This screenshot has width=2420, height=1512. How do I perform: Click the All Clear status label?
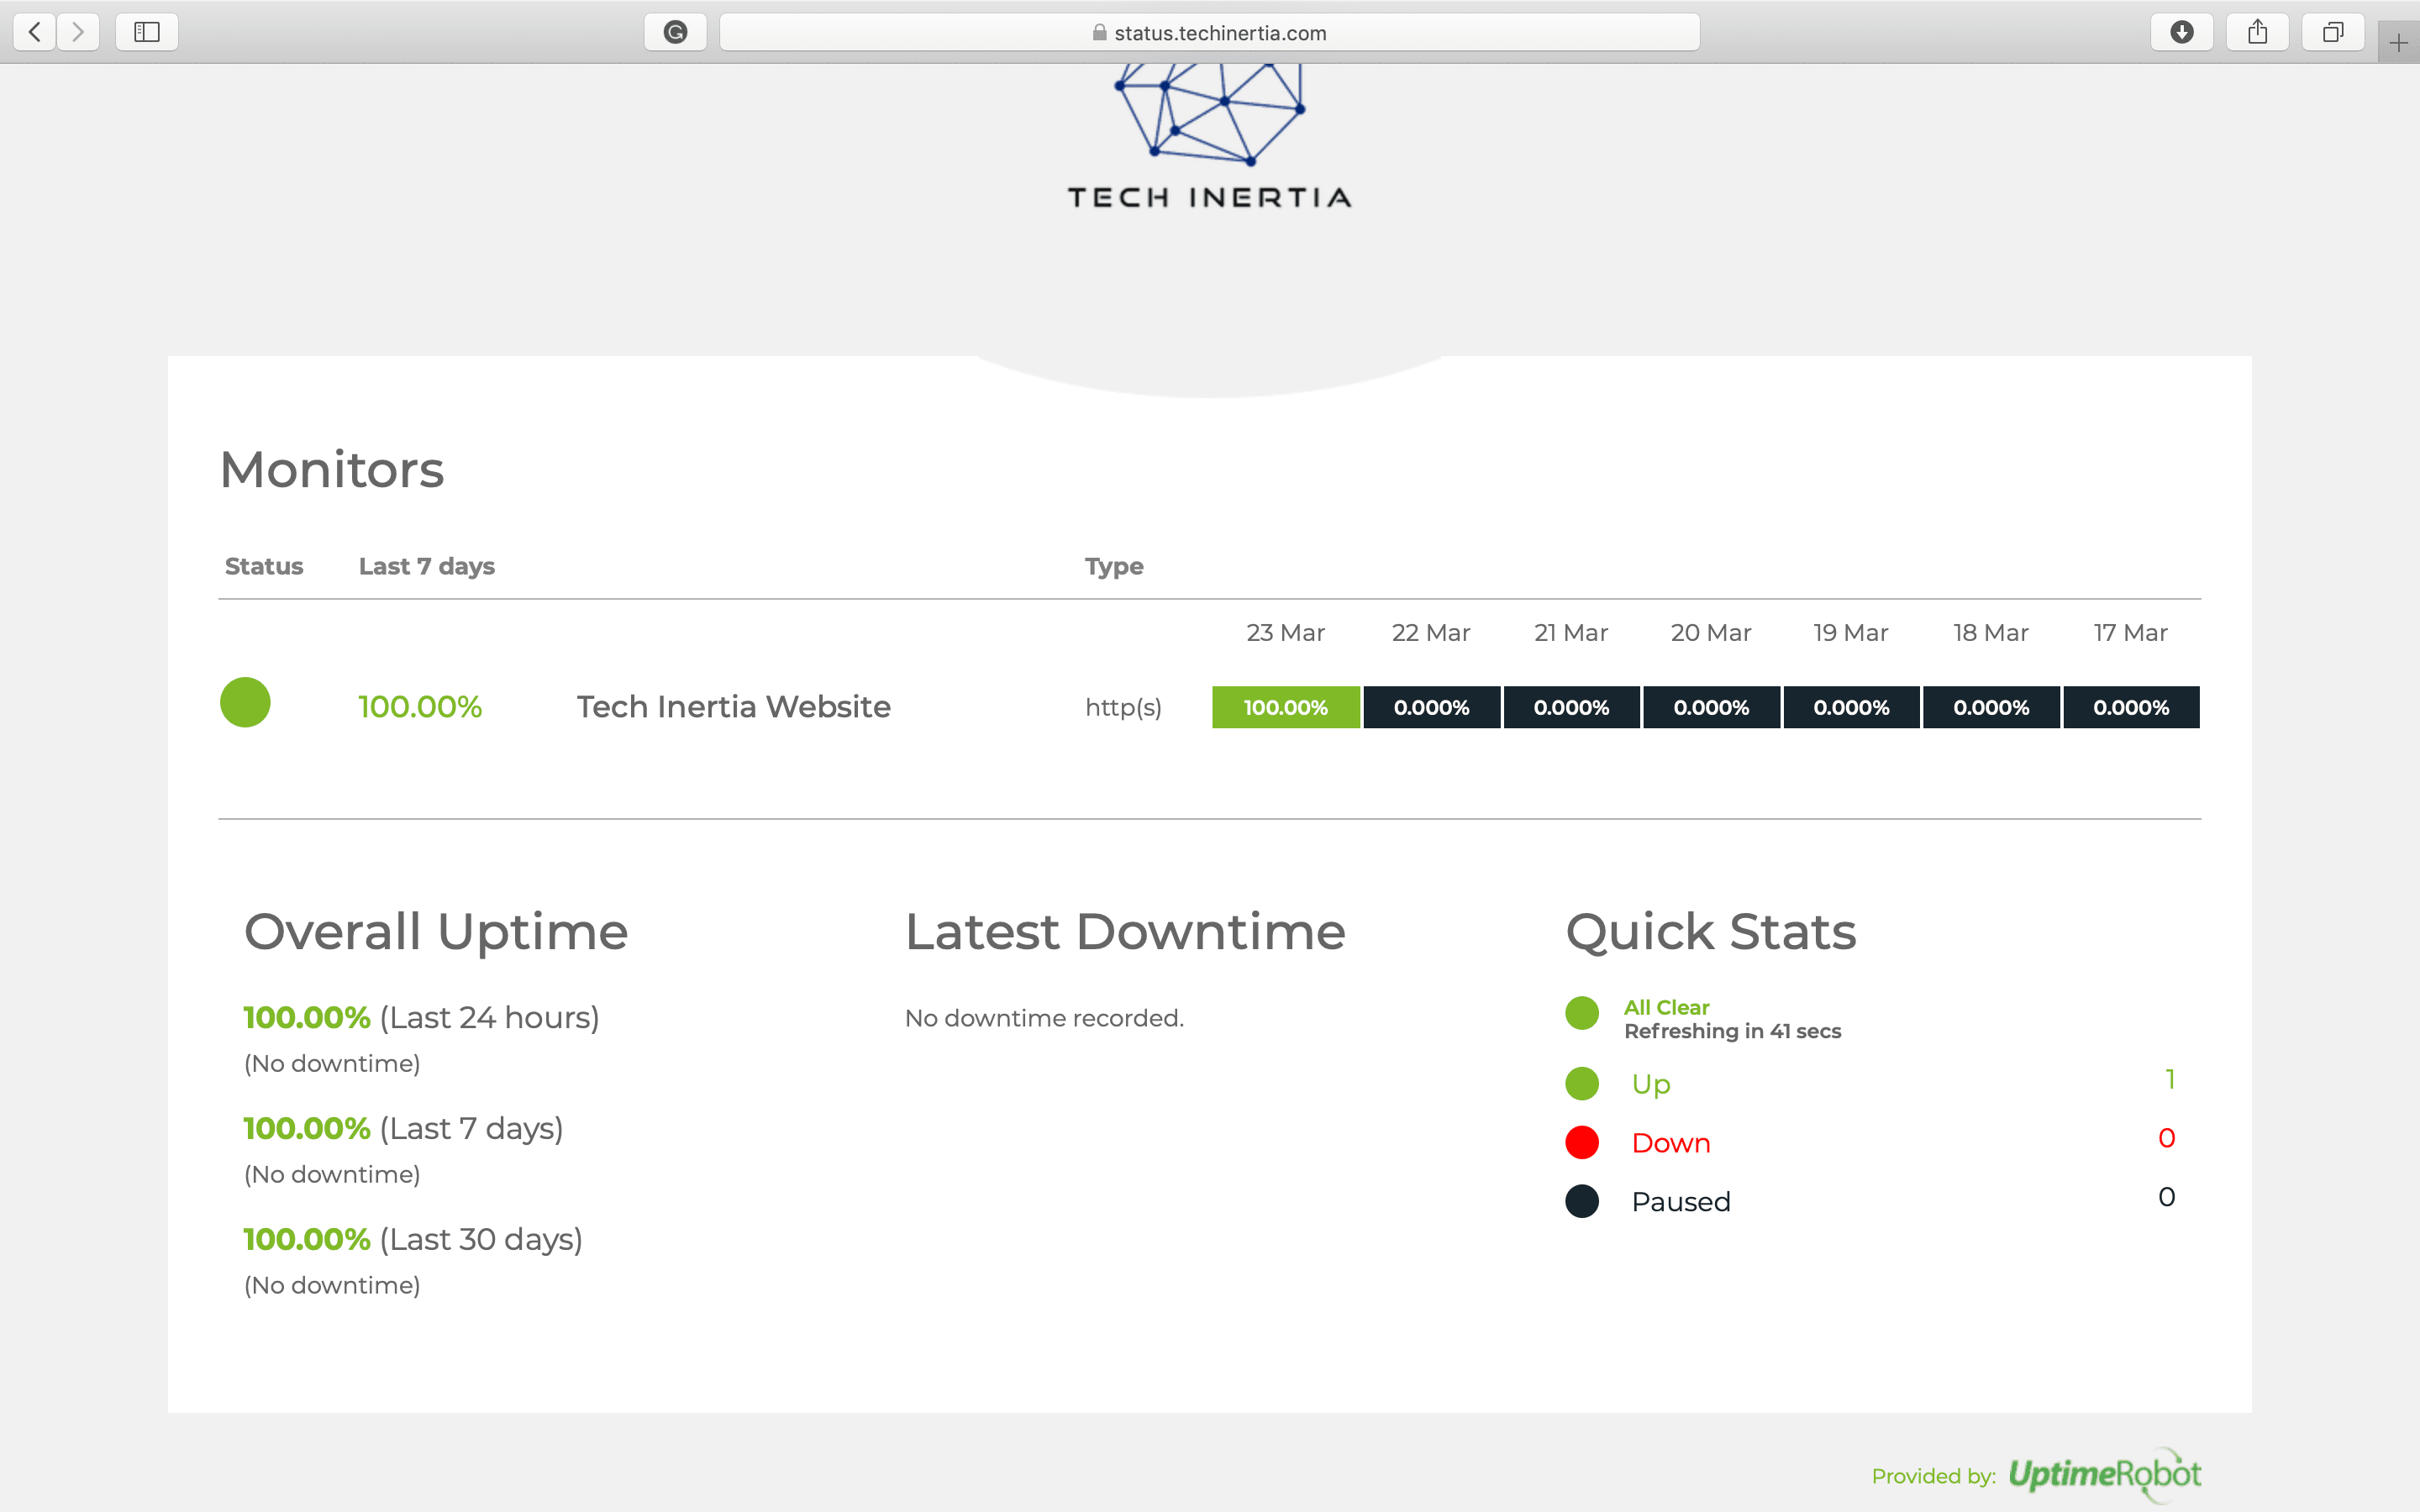pos(1667,1007)
